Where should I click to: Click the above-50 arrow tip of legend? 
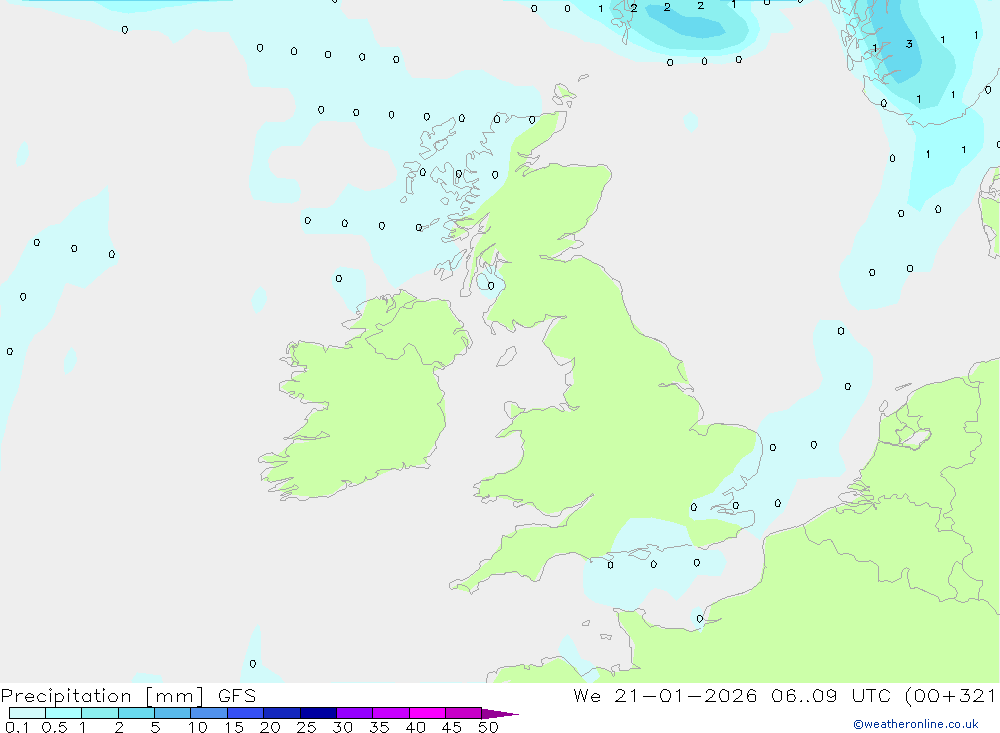point(500,714)
